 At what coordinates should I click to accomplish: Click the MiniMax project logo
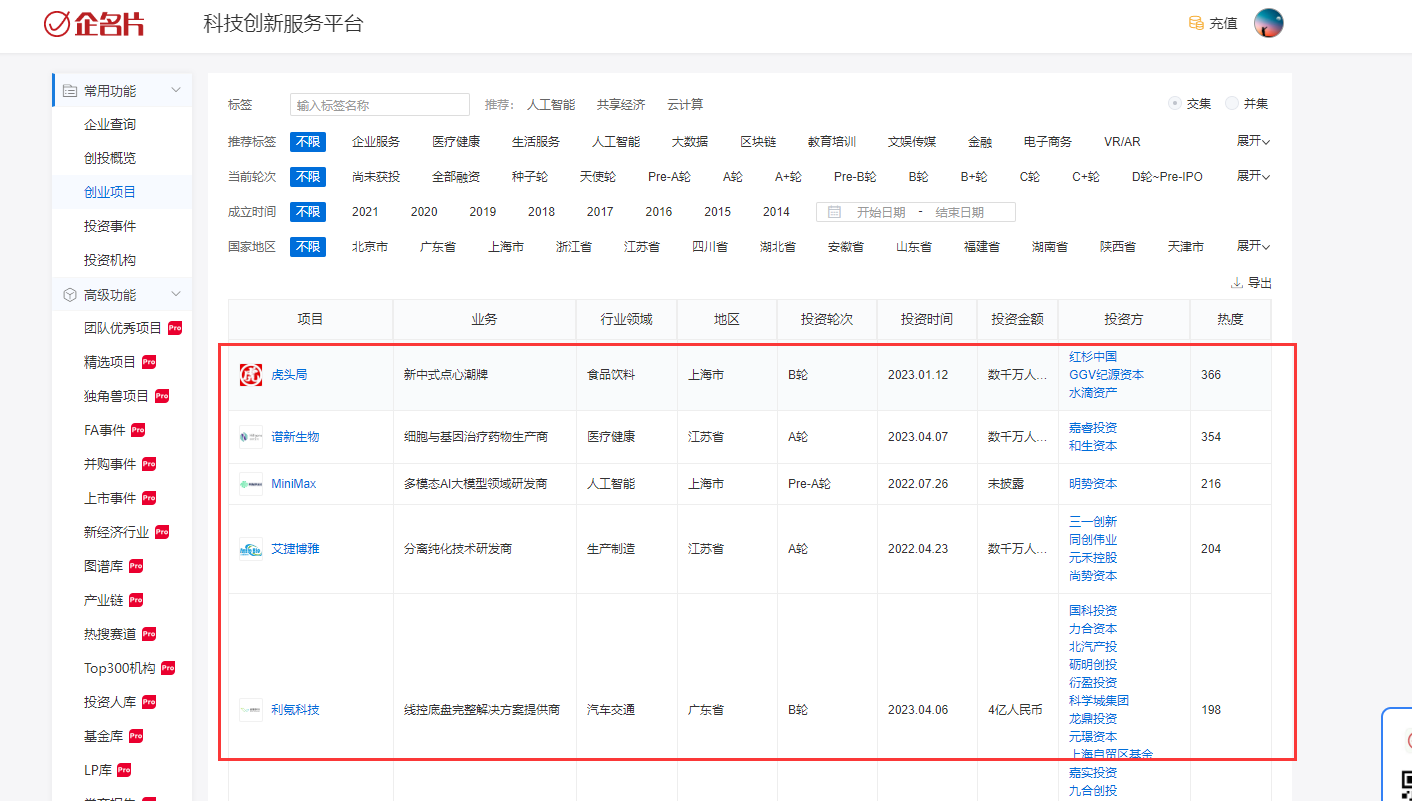(x=251, y=484)
